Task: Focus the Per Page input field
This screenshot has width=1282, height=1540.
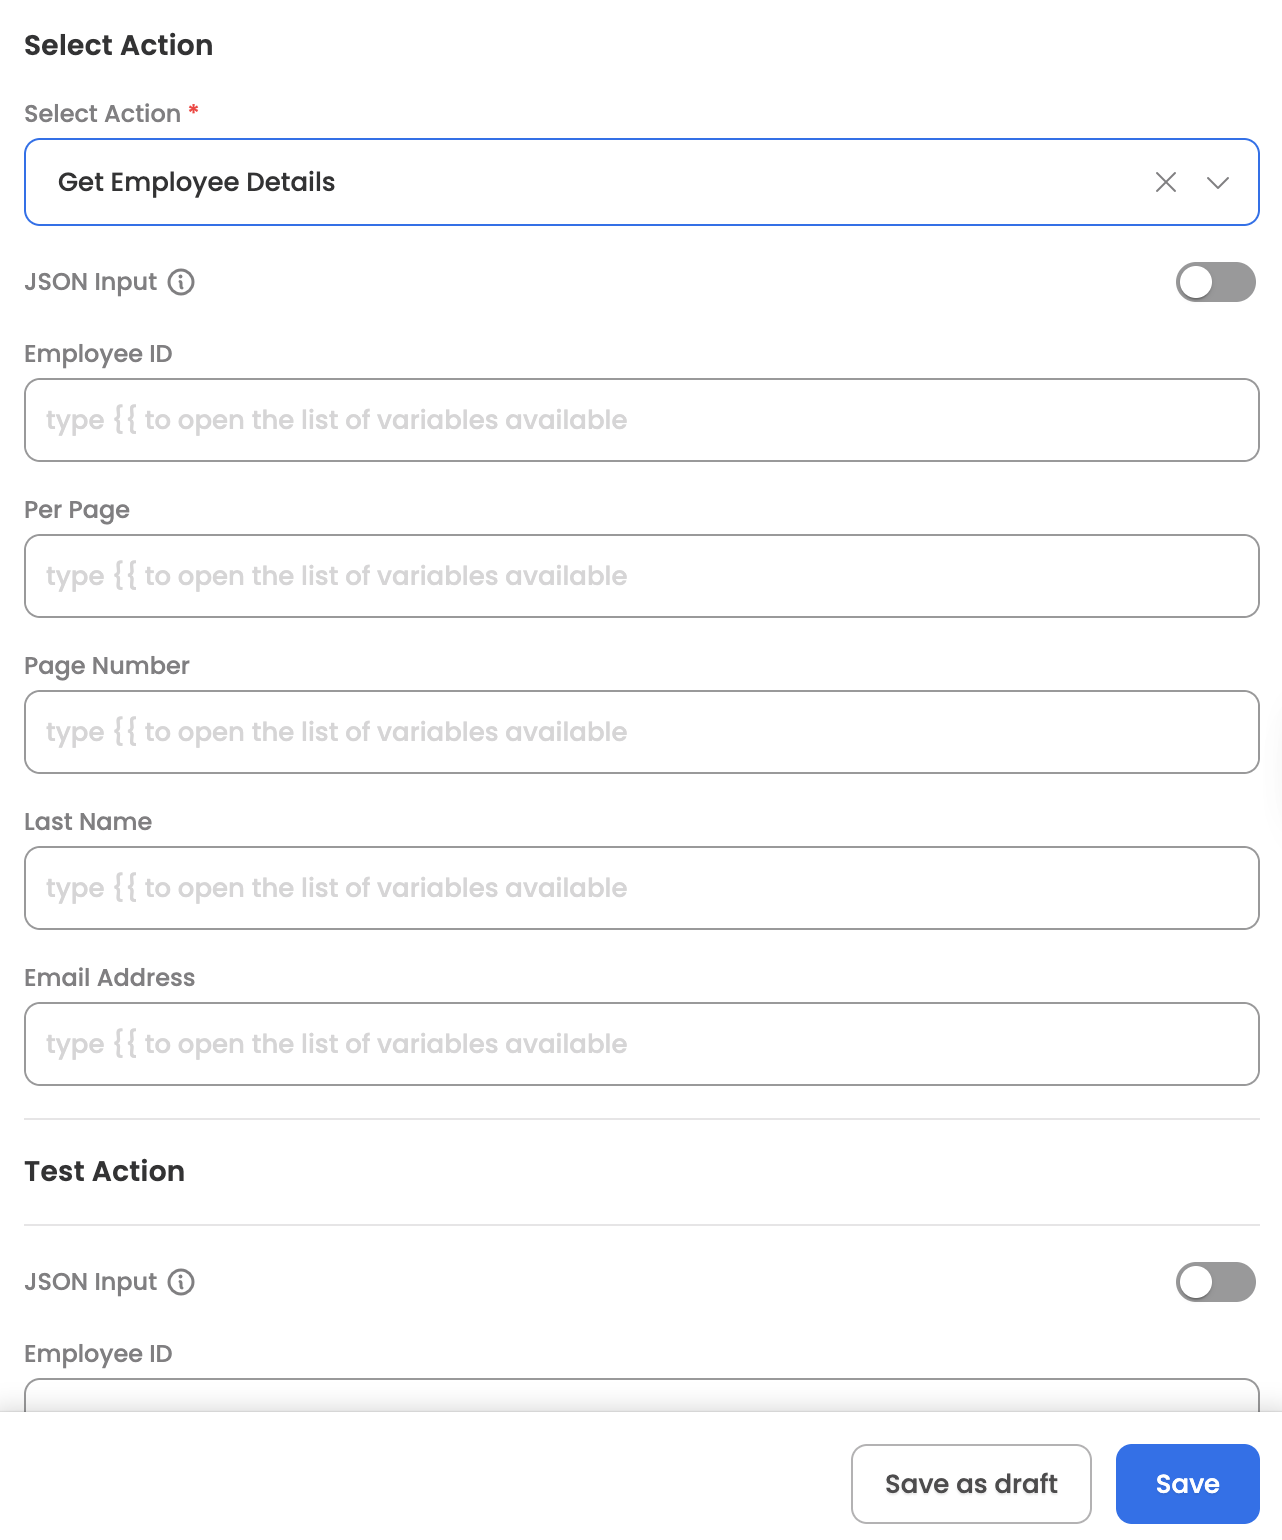Action: pos(641,576)
